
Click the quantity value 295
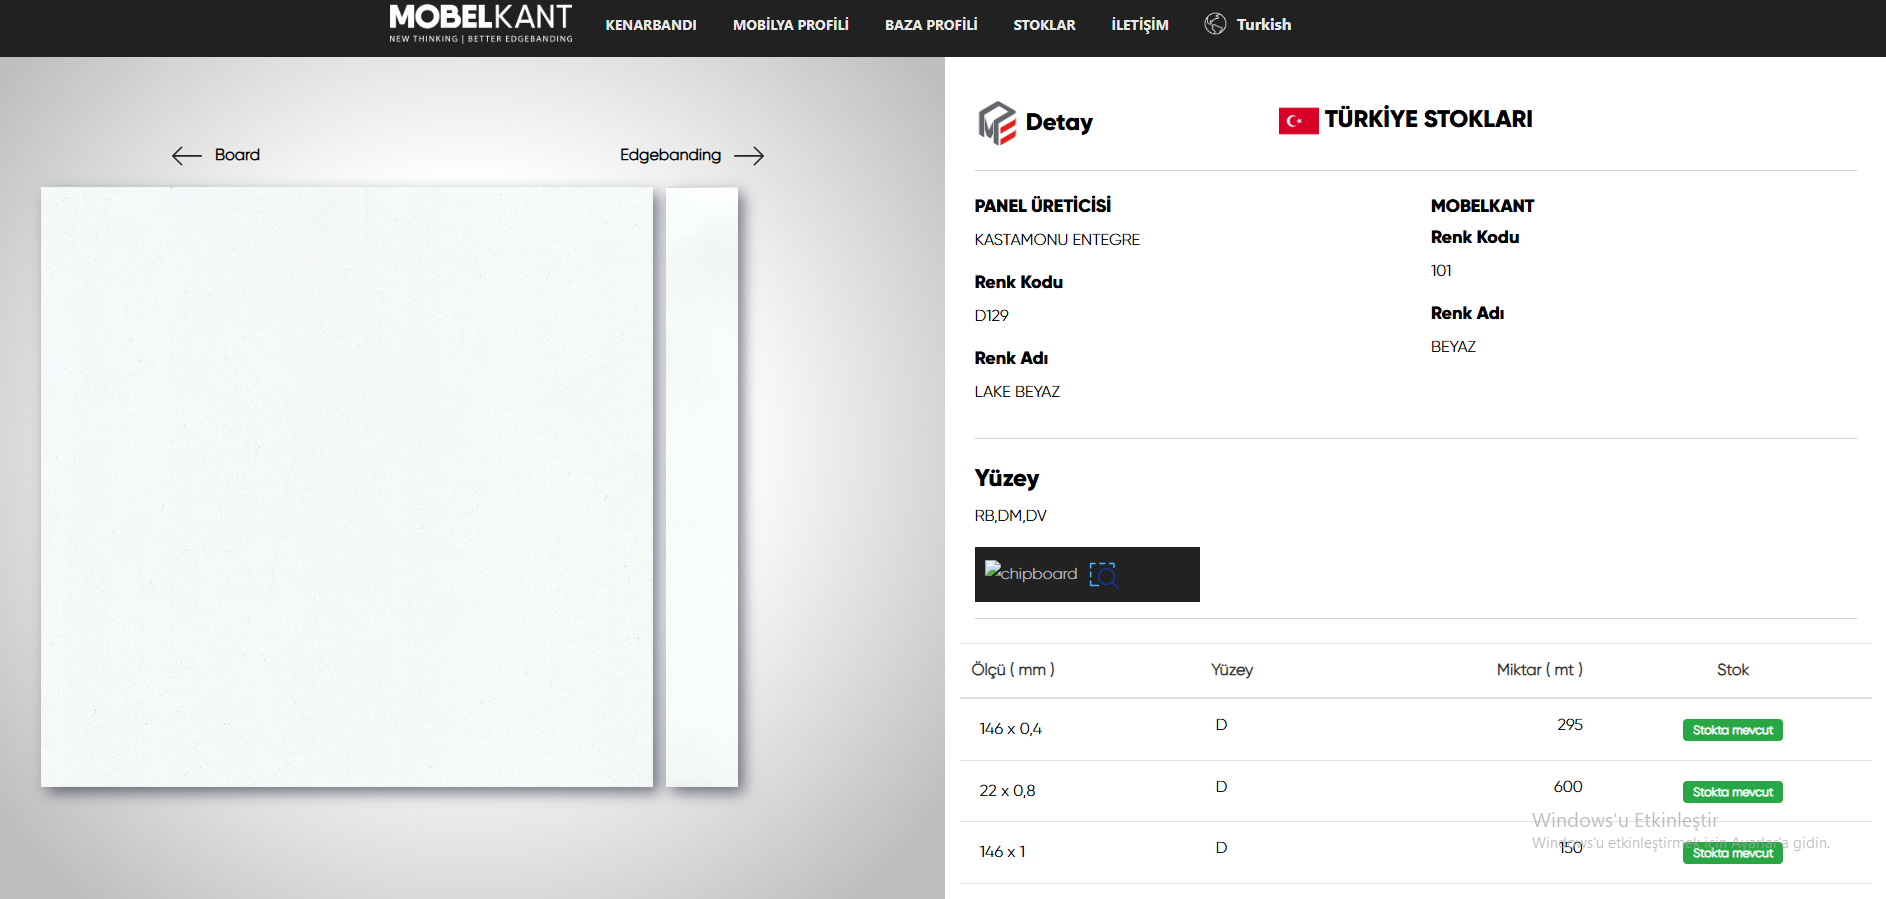(x=1570, y=725)
